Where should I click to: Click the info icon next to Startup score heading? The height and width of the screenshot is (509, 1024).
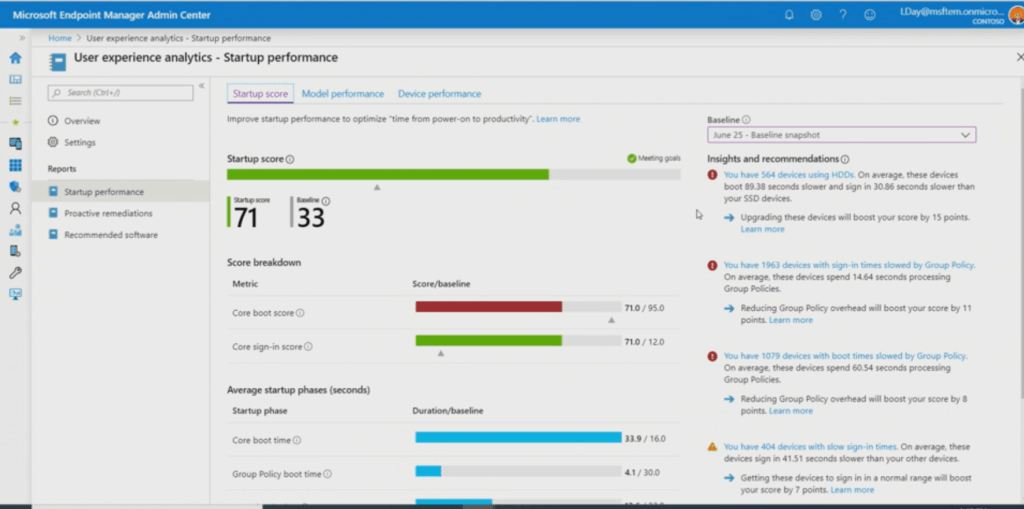290,159
